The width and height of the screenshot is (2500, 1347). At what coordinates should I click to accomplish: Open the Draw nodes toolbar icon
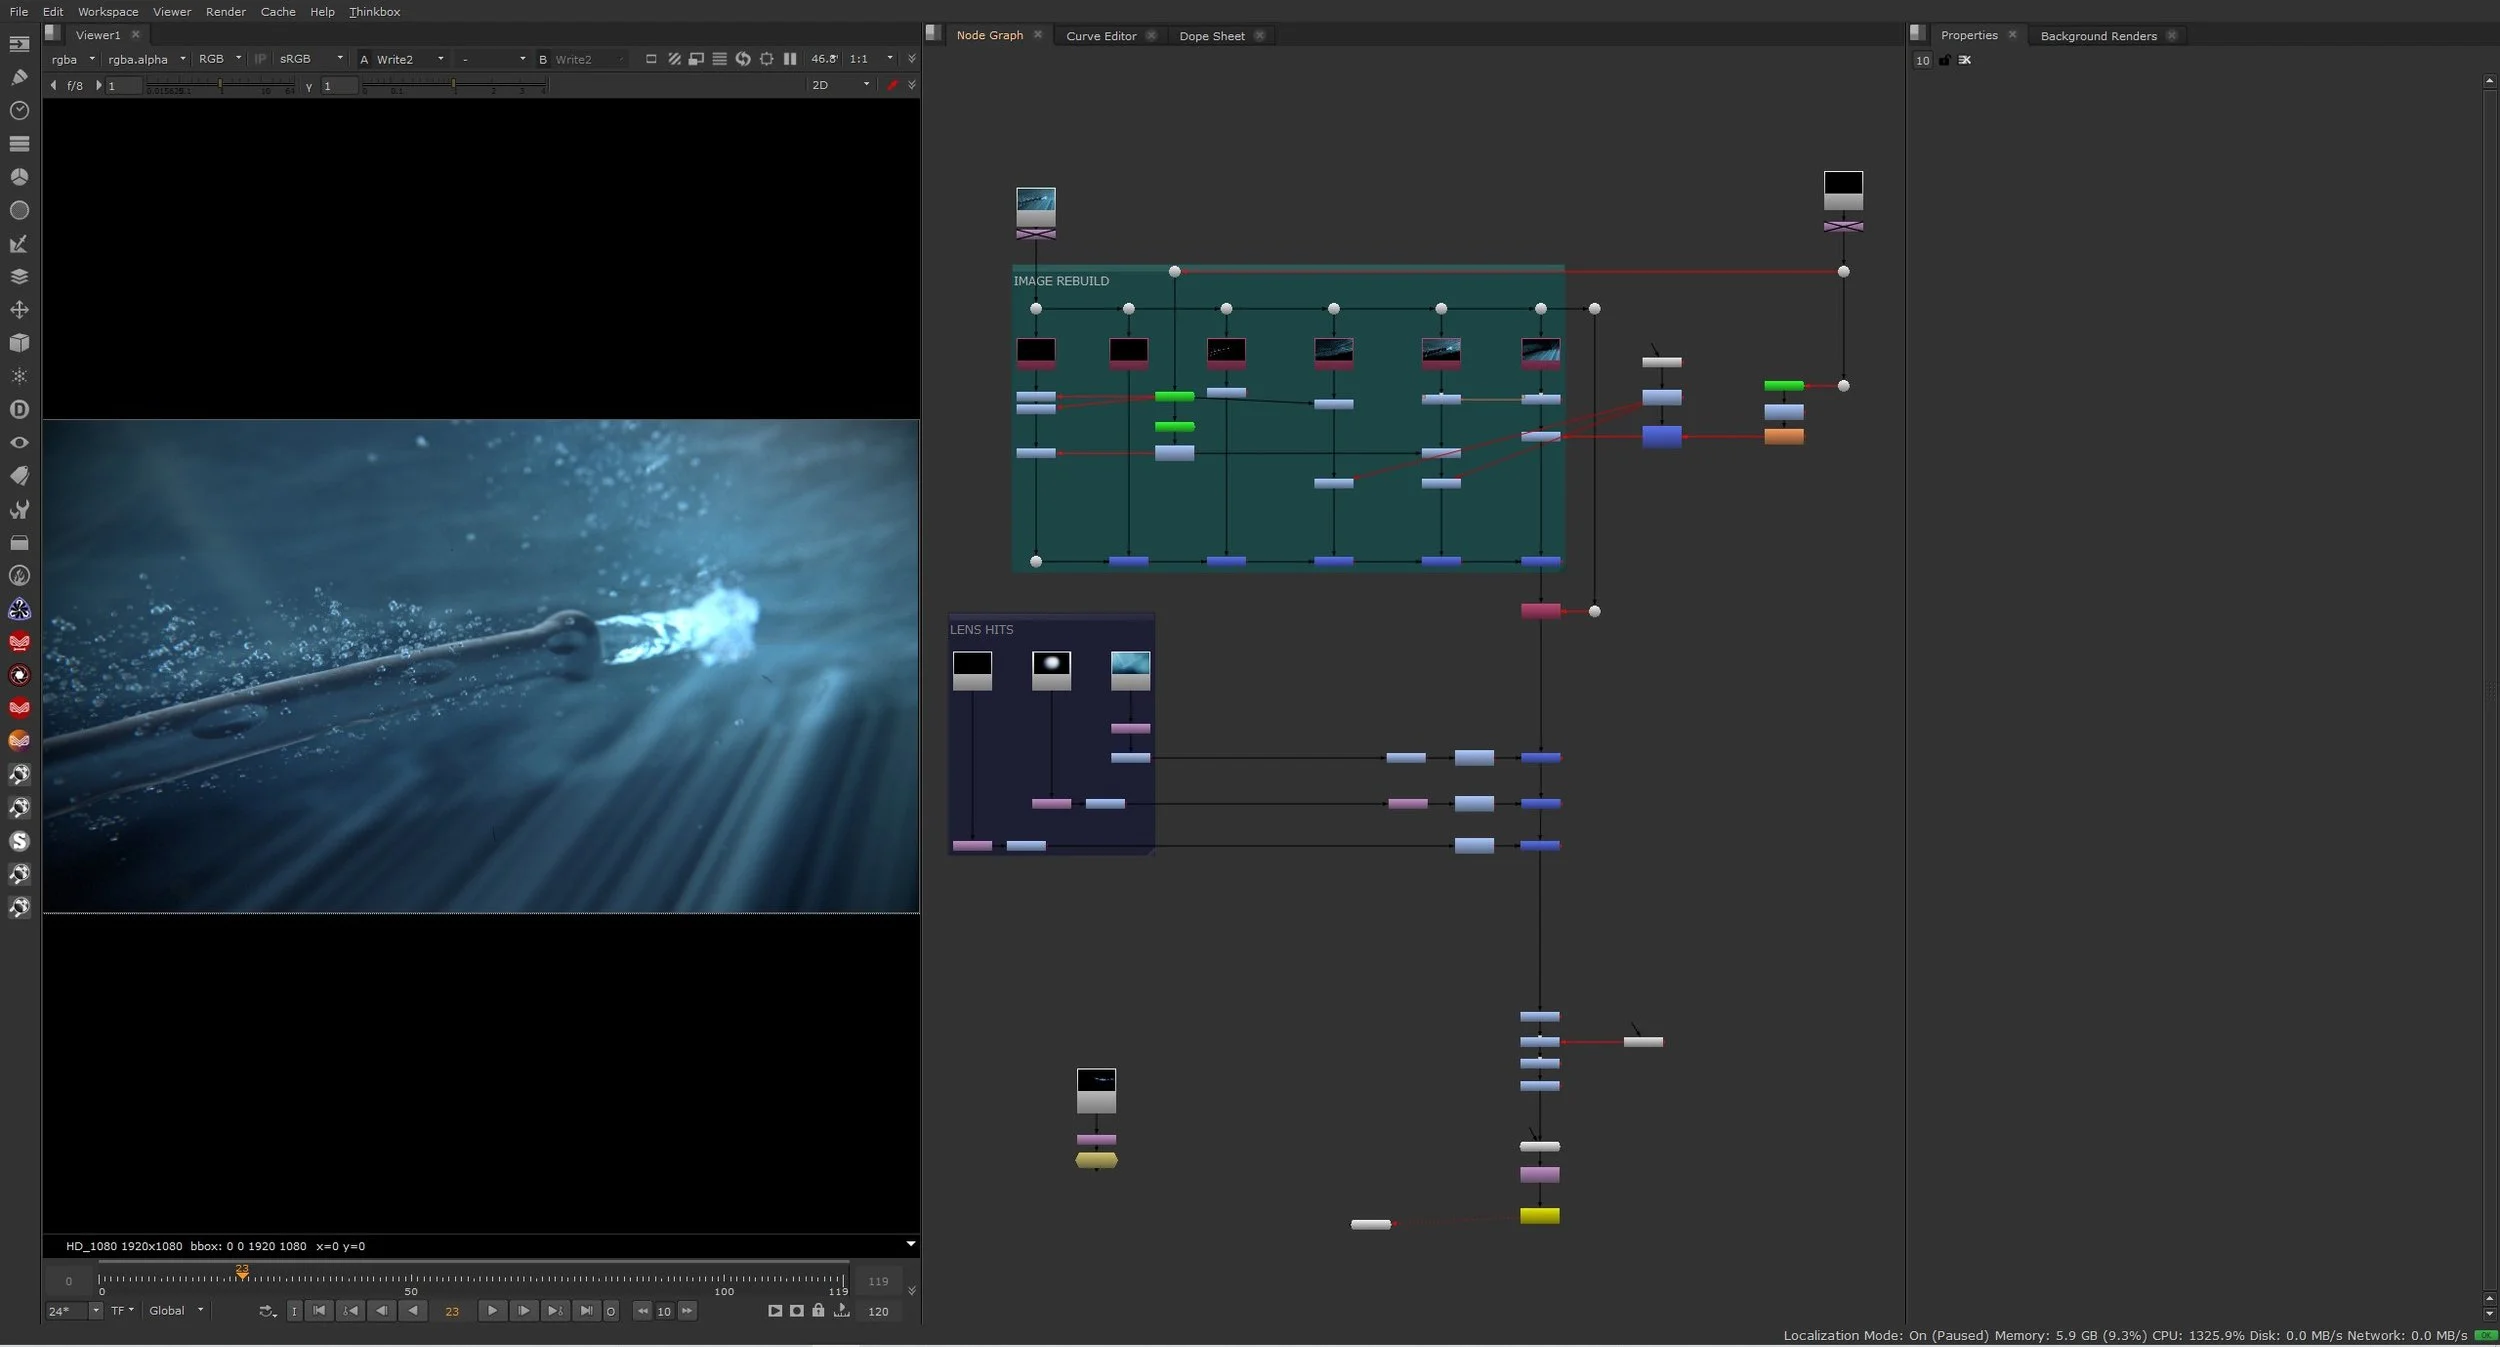point(19,77)
